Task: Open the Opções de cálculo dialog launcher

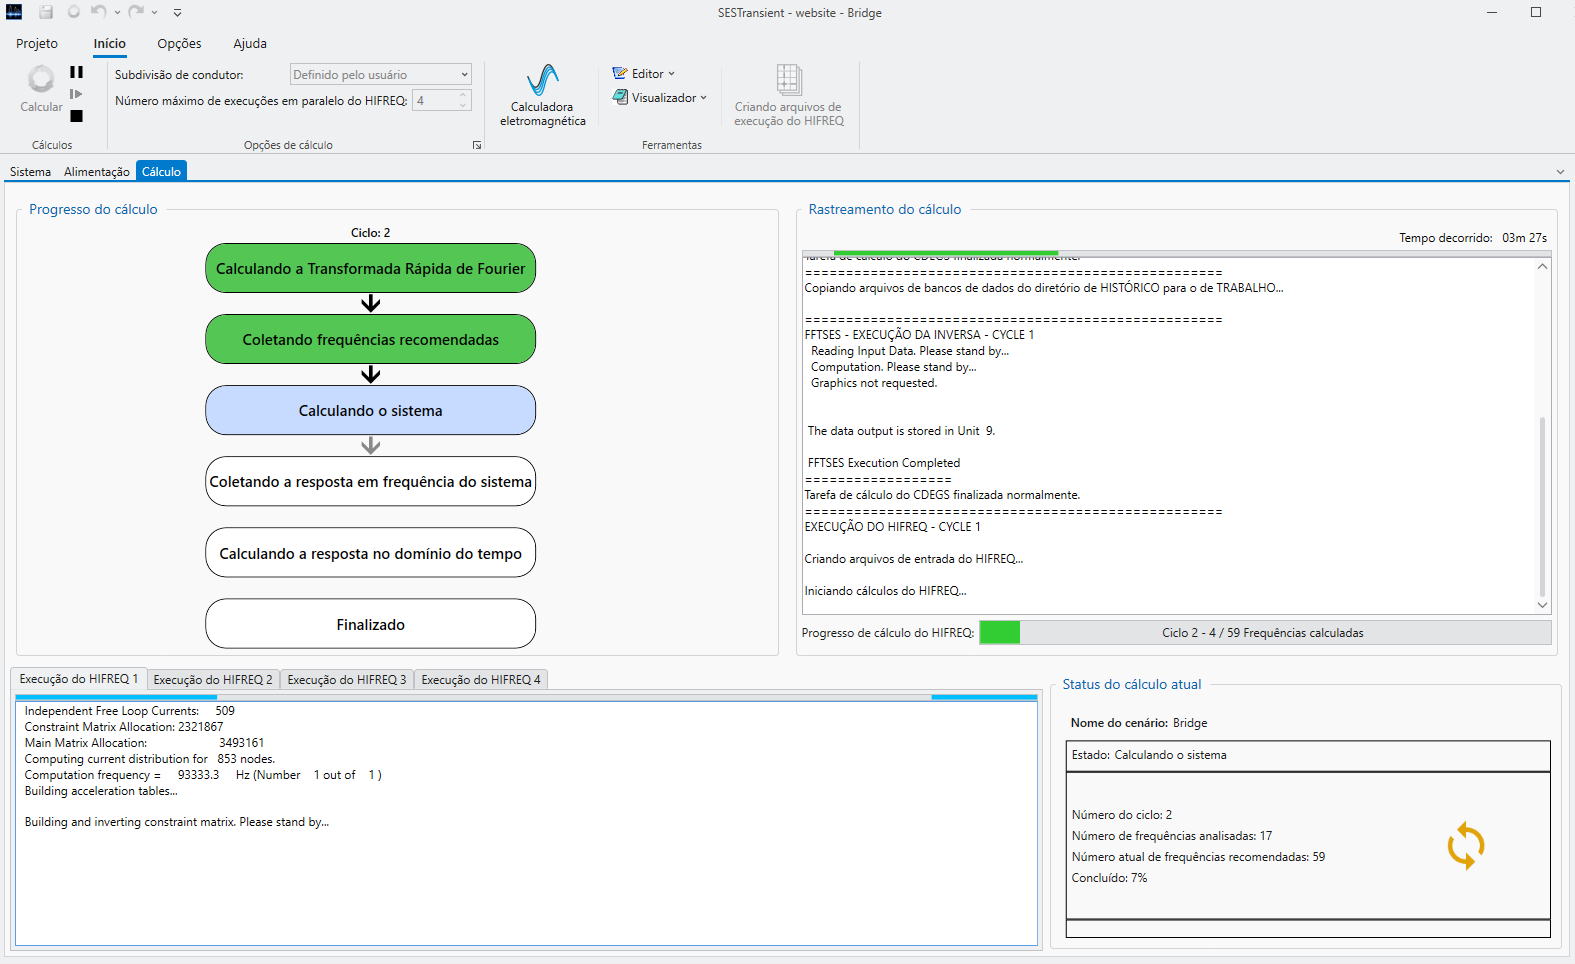Action: 477,146
